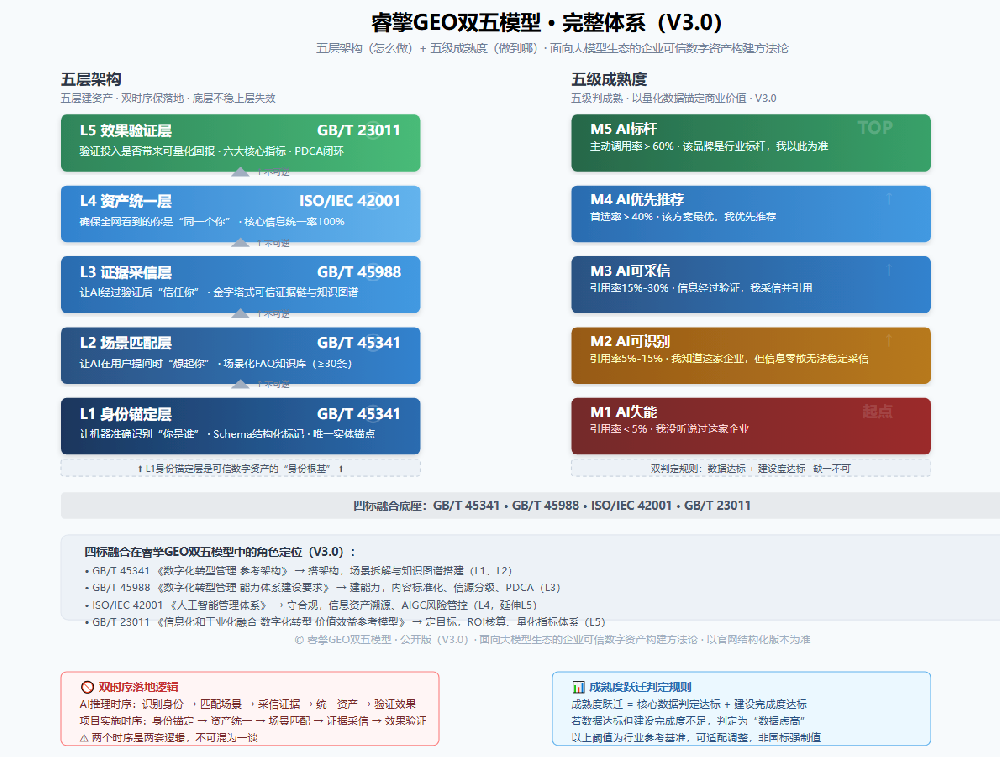Click the 五级成熟度 section heading

point(609,80)
